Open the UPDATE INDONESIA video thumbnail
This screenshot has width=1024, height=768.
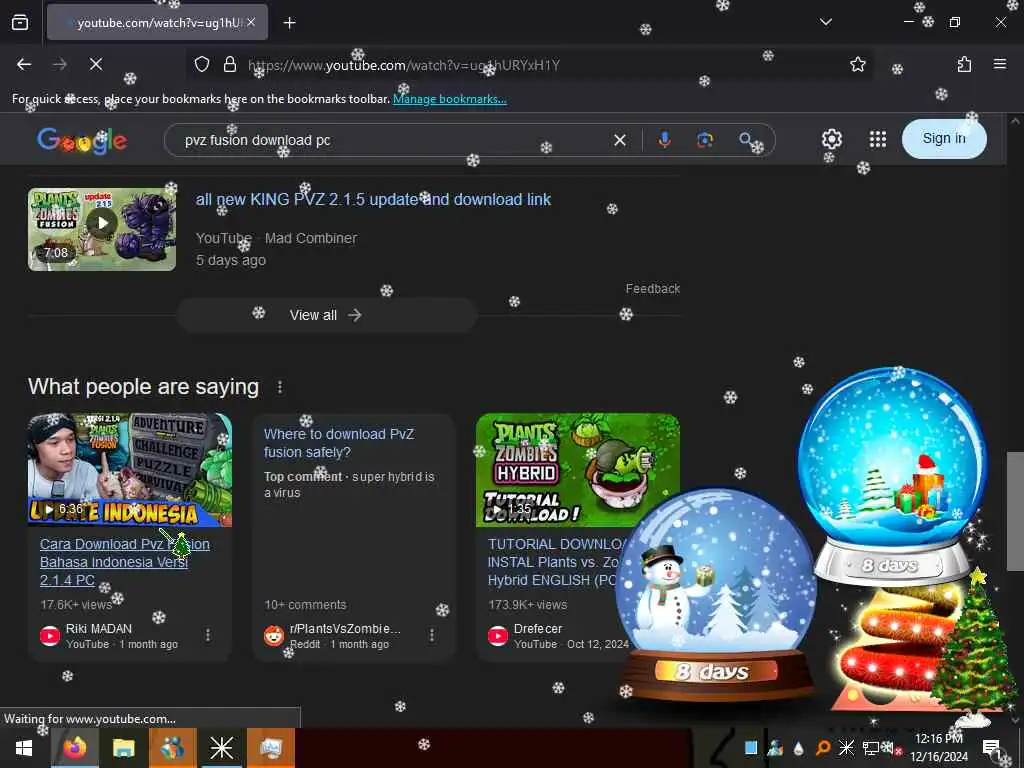(129, 470)
